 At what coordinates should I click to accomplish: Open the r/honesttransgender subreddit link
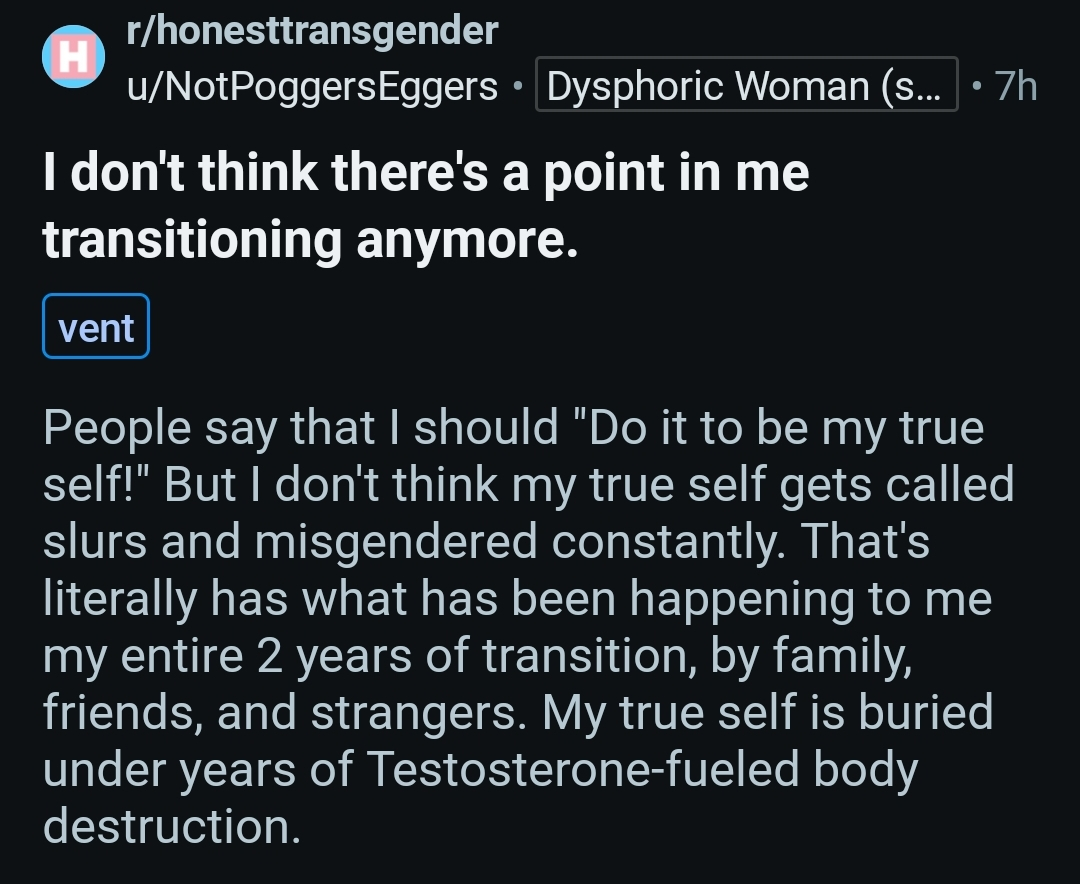(x=311, y=31)
